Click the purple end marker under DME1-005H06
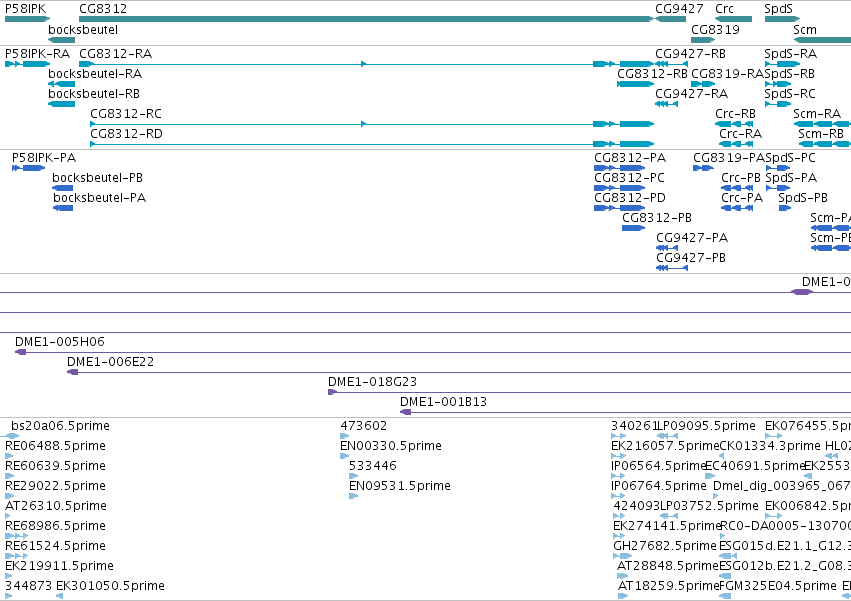Viewport: 851px width, 601px height. [20, 352]
